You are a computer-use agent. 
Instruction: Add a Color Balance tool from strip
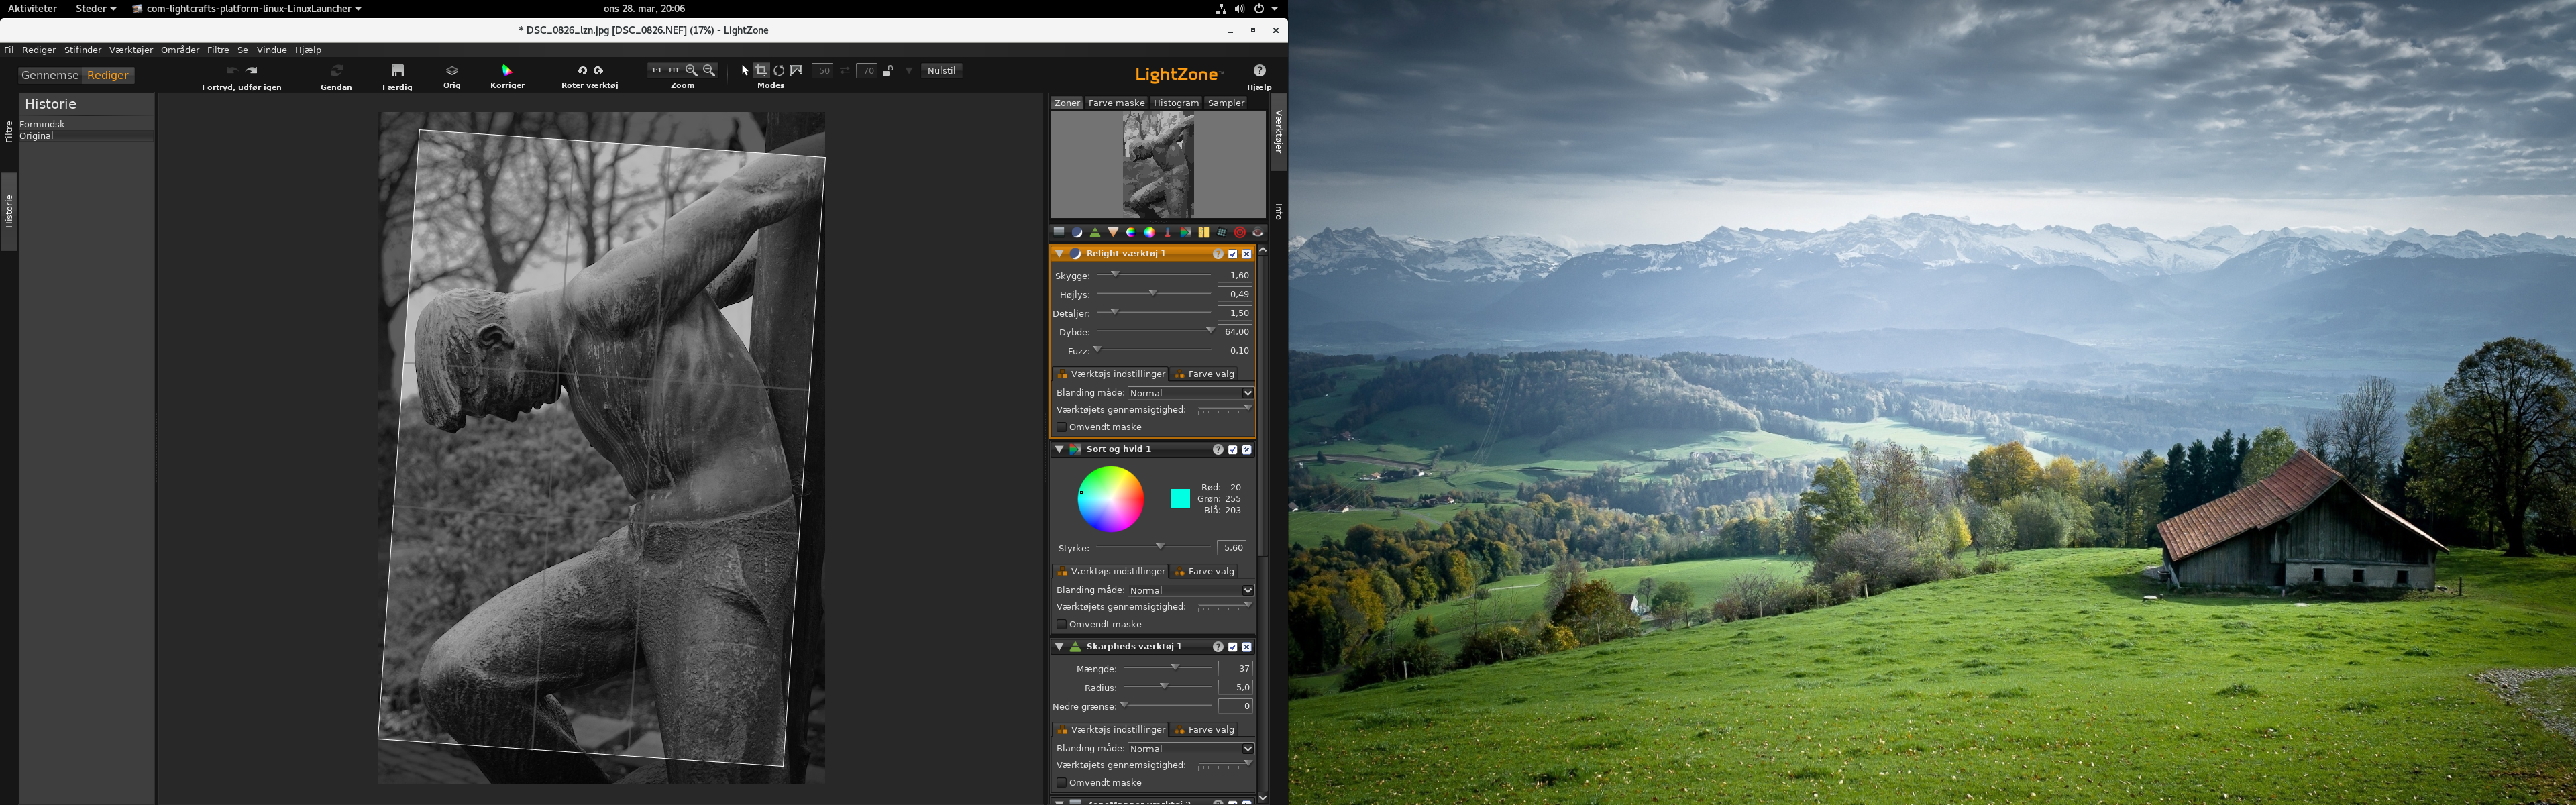pos(1149,232)
